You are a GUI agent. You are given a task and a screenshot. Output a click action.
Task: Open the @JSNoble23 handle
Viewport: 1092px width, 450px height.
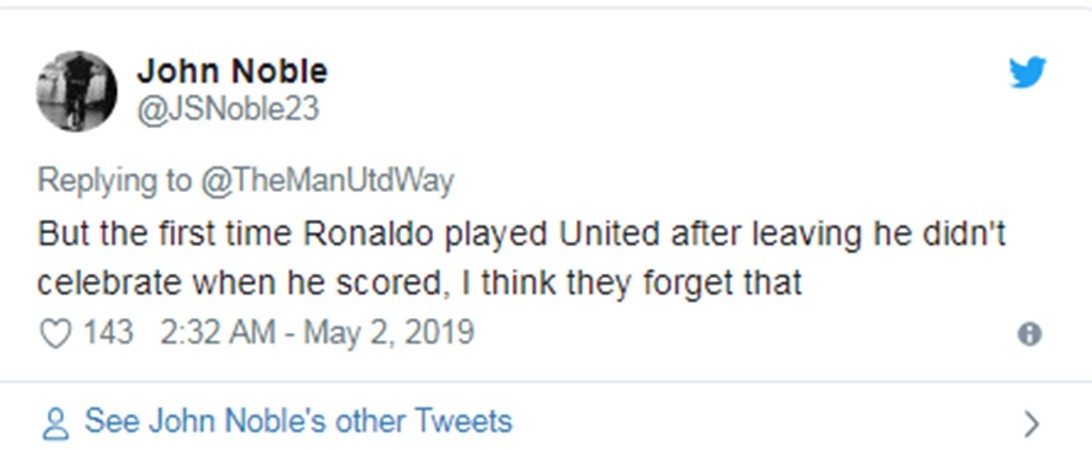point(227,108)
